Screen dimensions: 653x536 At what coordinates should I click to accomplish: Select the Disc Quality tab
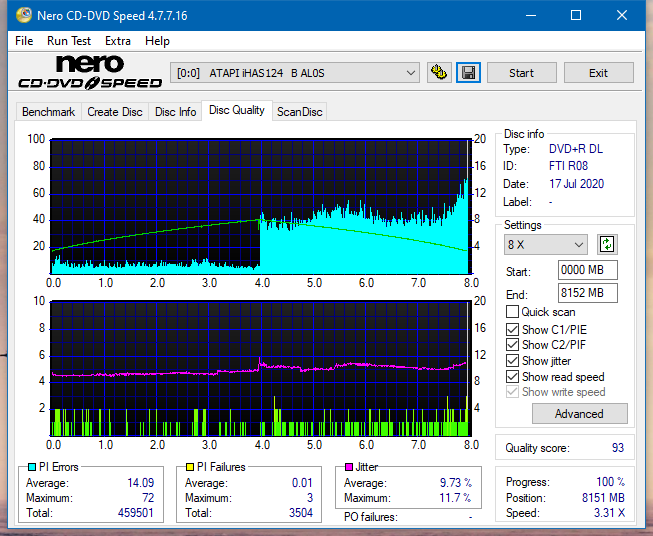point(237,110)
